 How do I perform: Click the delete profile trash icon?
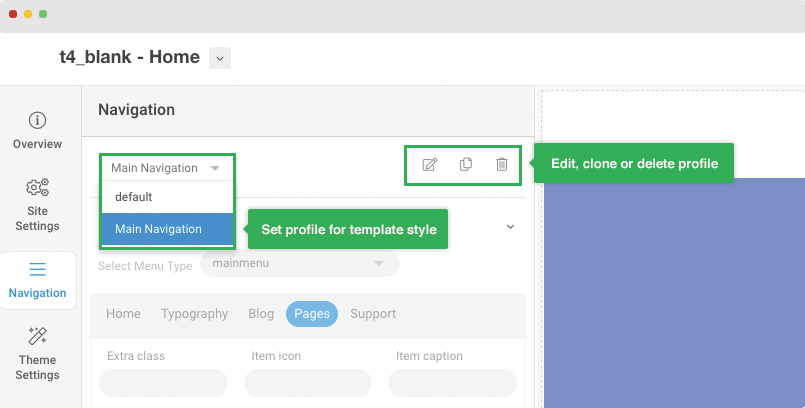point(502,165)
